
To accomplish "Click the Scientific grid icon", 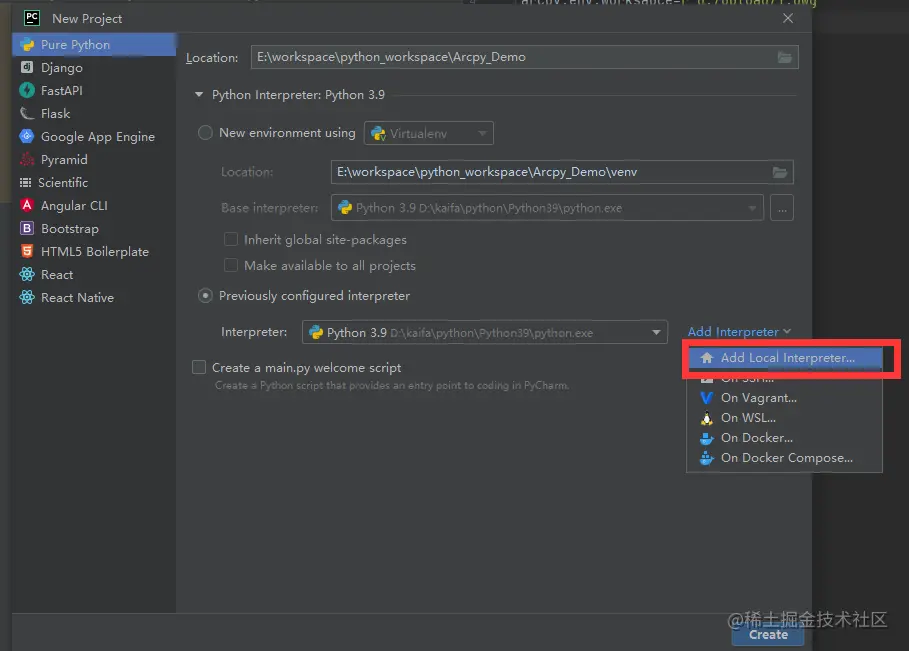I will [26, 183].
